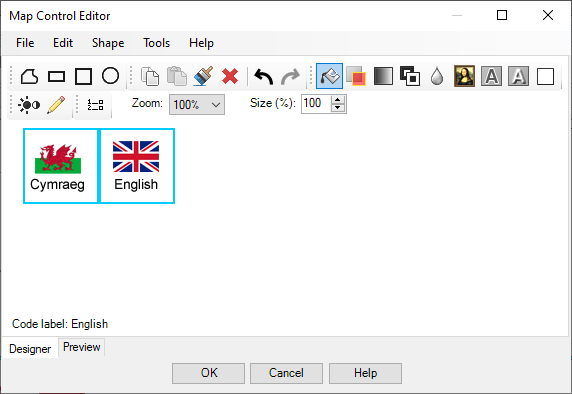The image size is (572, 394).
Task: Select the circle shape tool
Action: (x=110, y=76)
